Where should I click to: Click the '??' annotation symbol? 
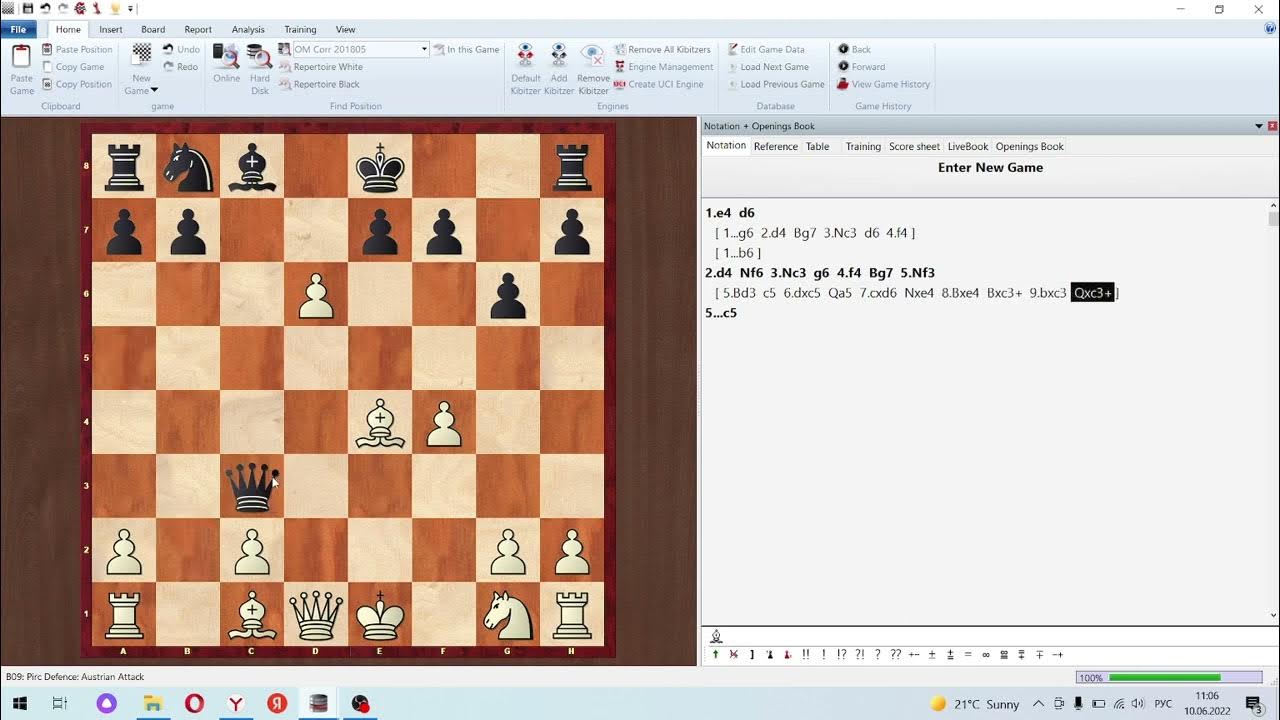pos(895,655)
